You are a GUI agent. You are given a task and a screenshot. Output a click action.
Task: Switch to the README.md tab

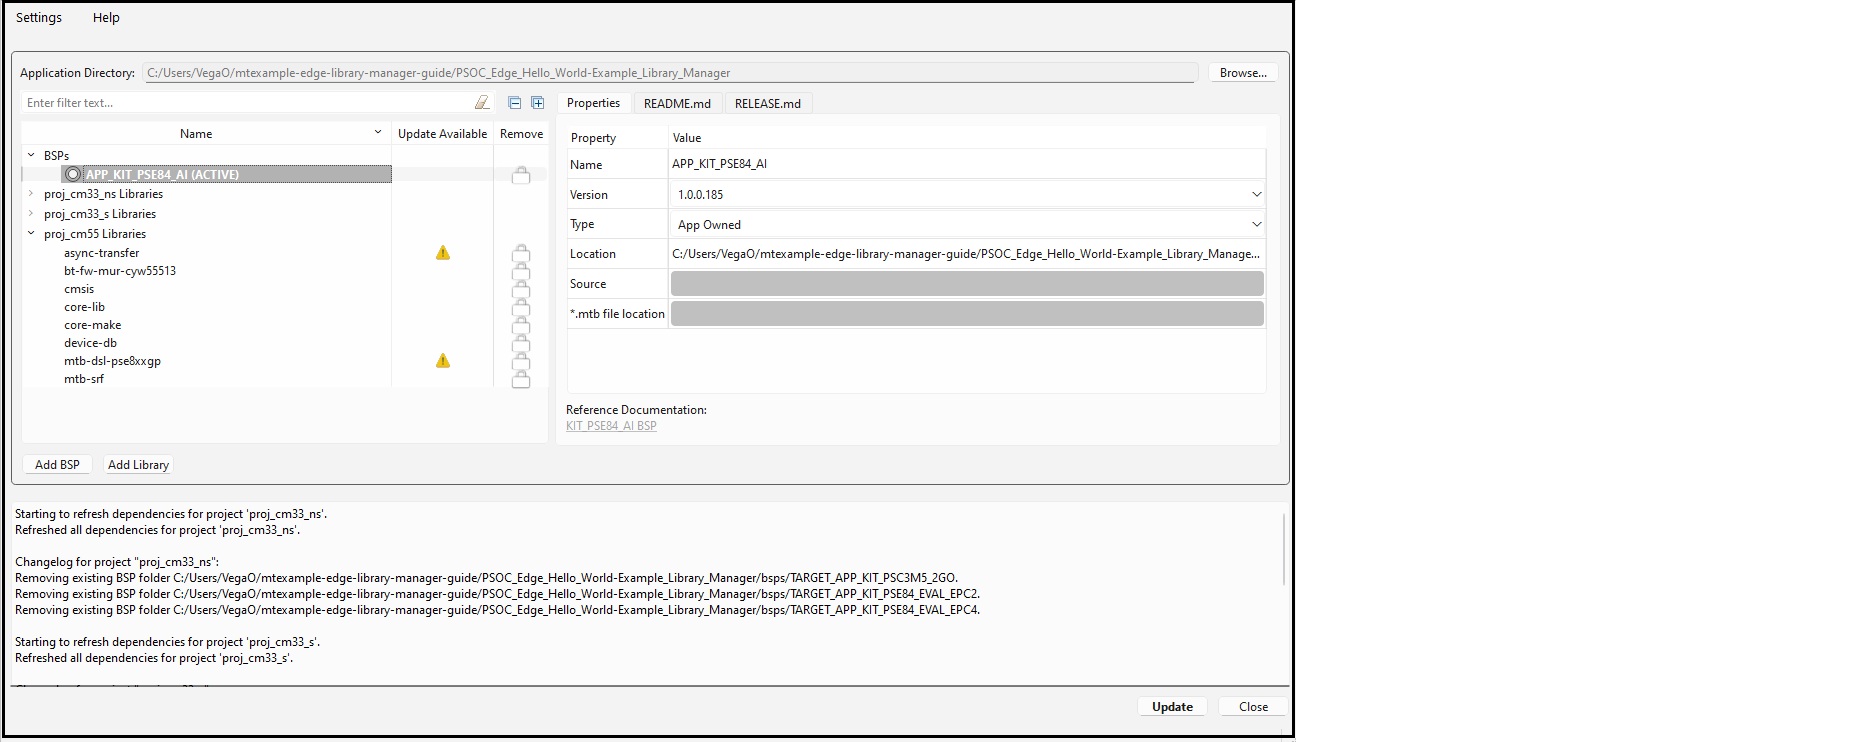[677, 104]
